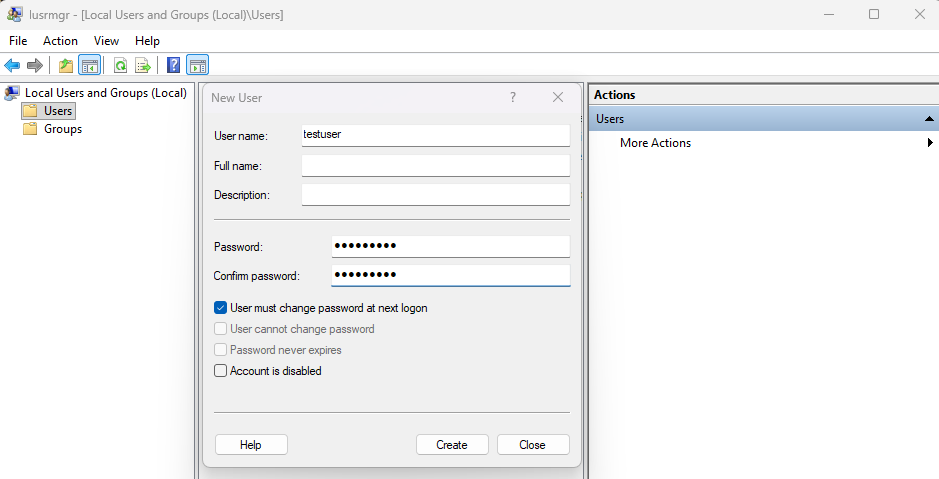This screenshot has height=479, width=939.
Task: Close the New User dialog with X
Action: [x=558, y=97]
